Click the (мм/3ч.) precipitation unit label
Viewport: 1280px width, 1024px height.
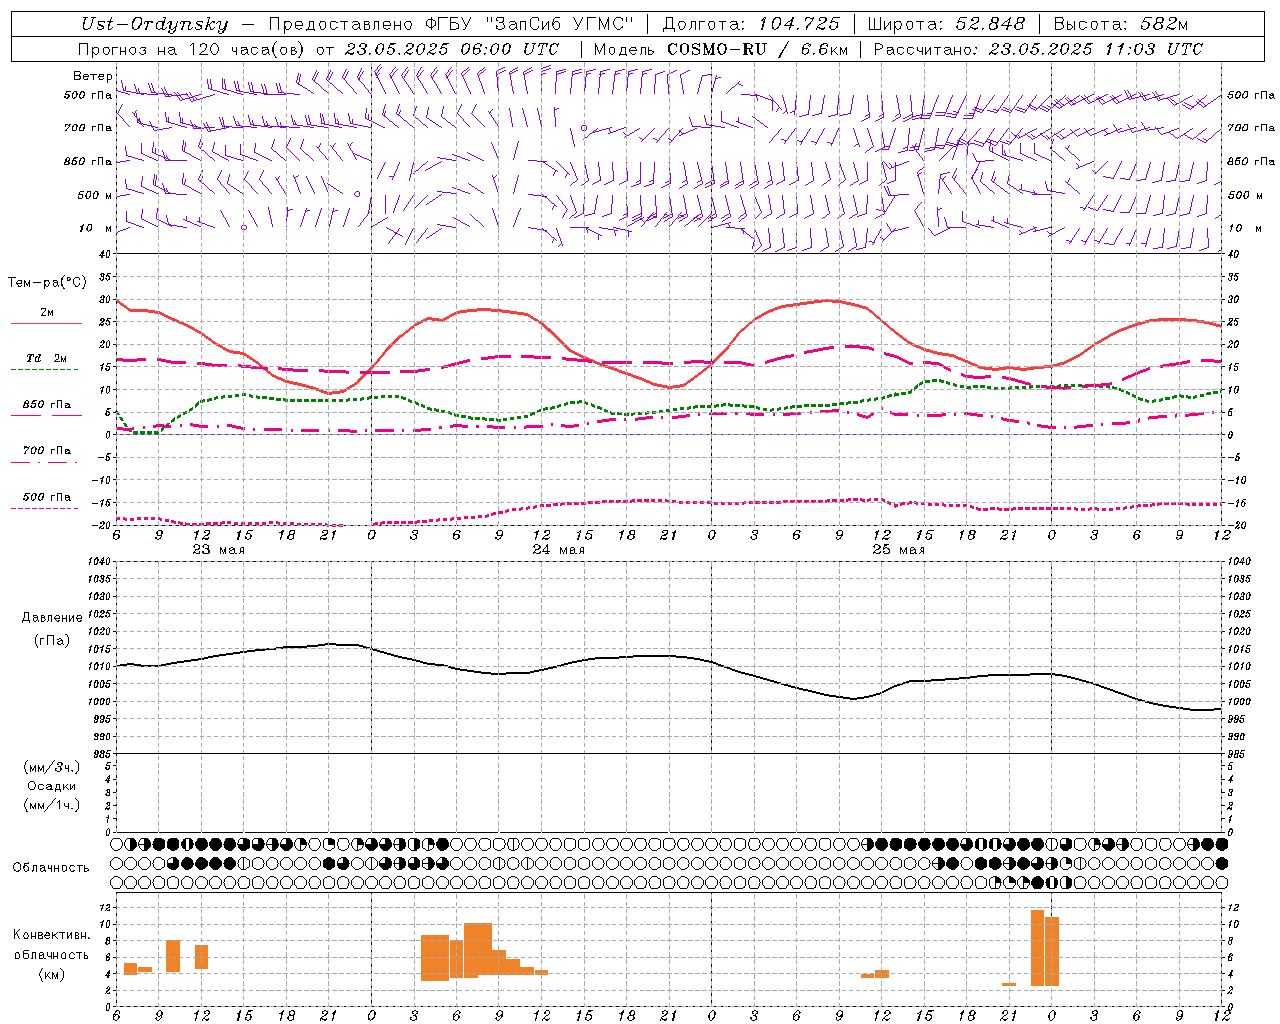click(52, 767)
